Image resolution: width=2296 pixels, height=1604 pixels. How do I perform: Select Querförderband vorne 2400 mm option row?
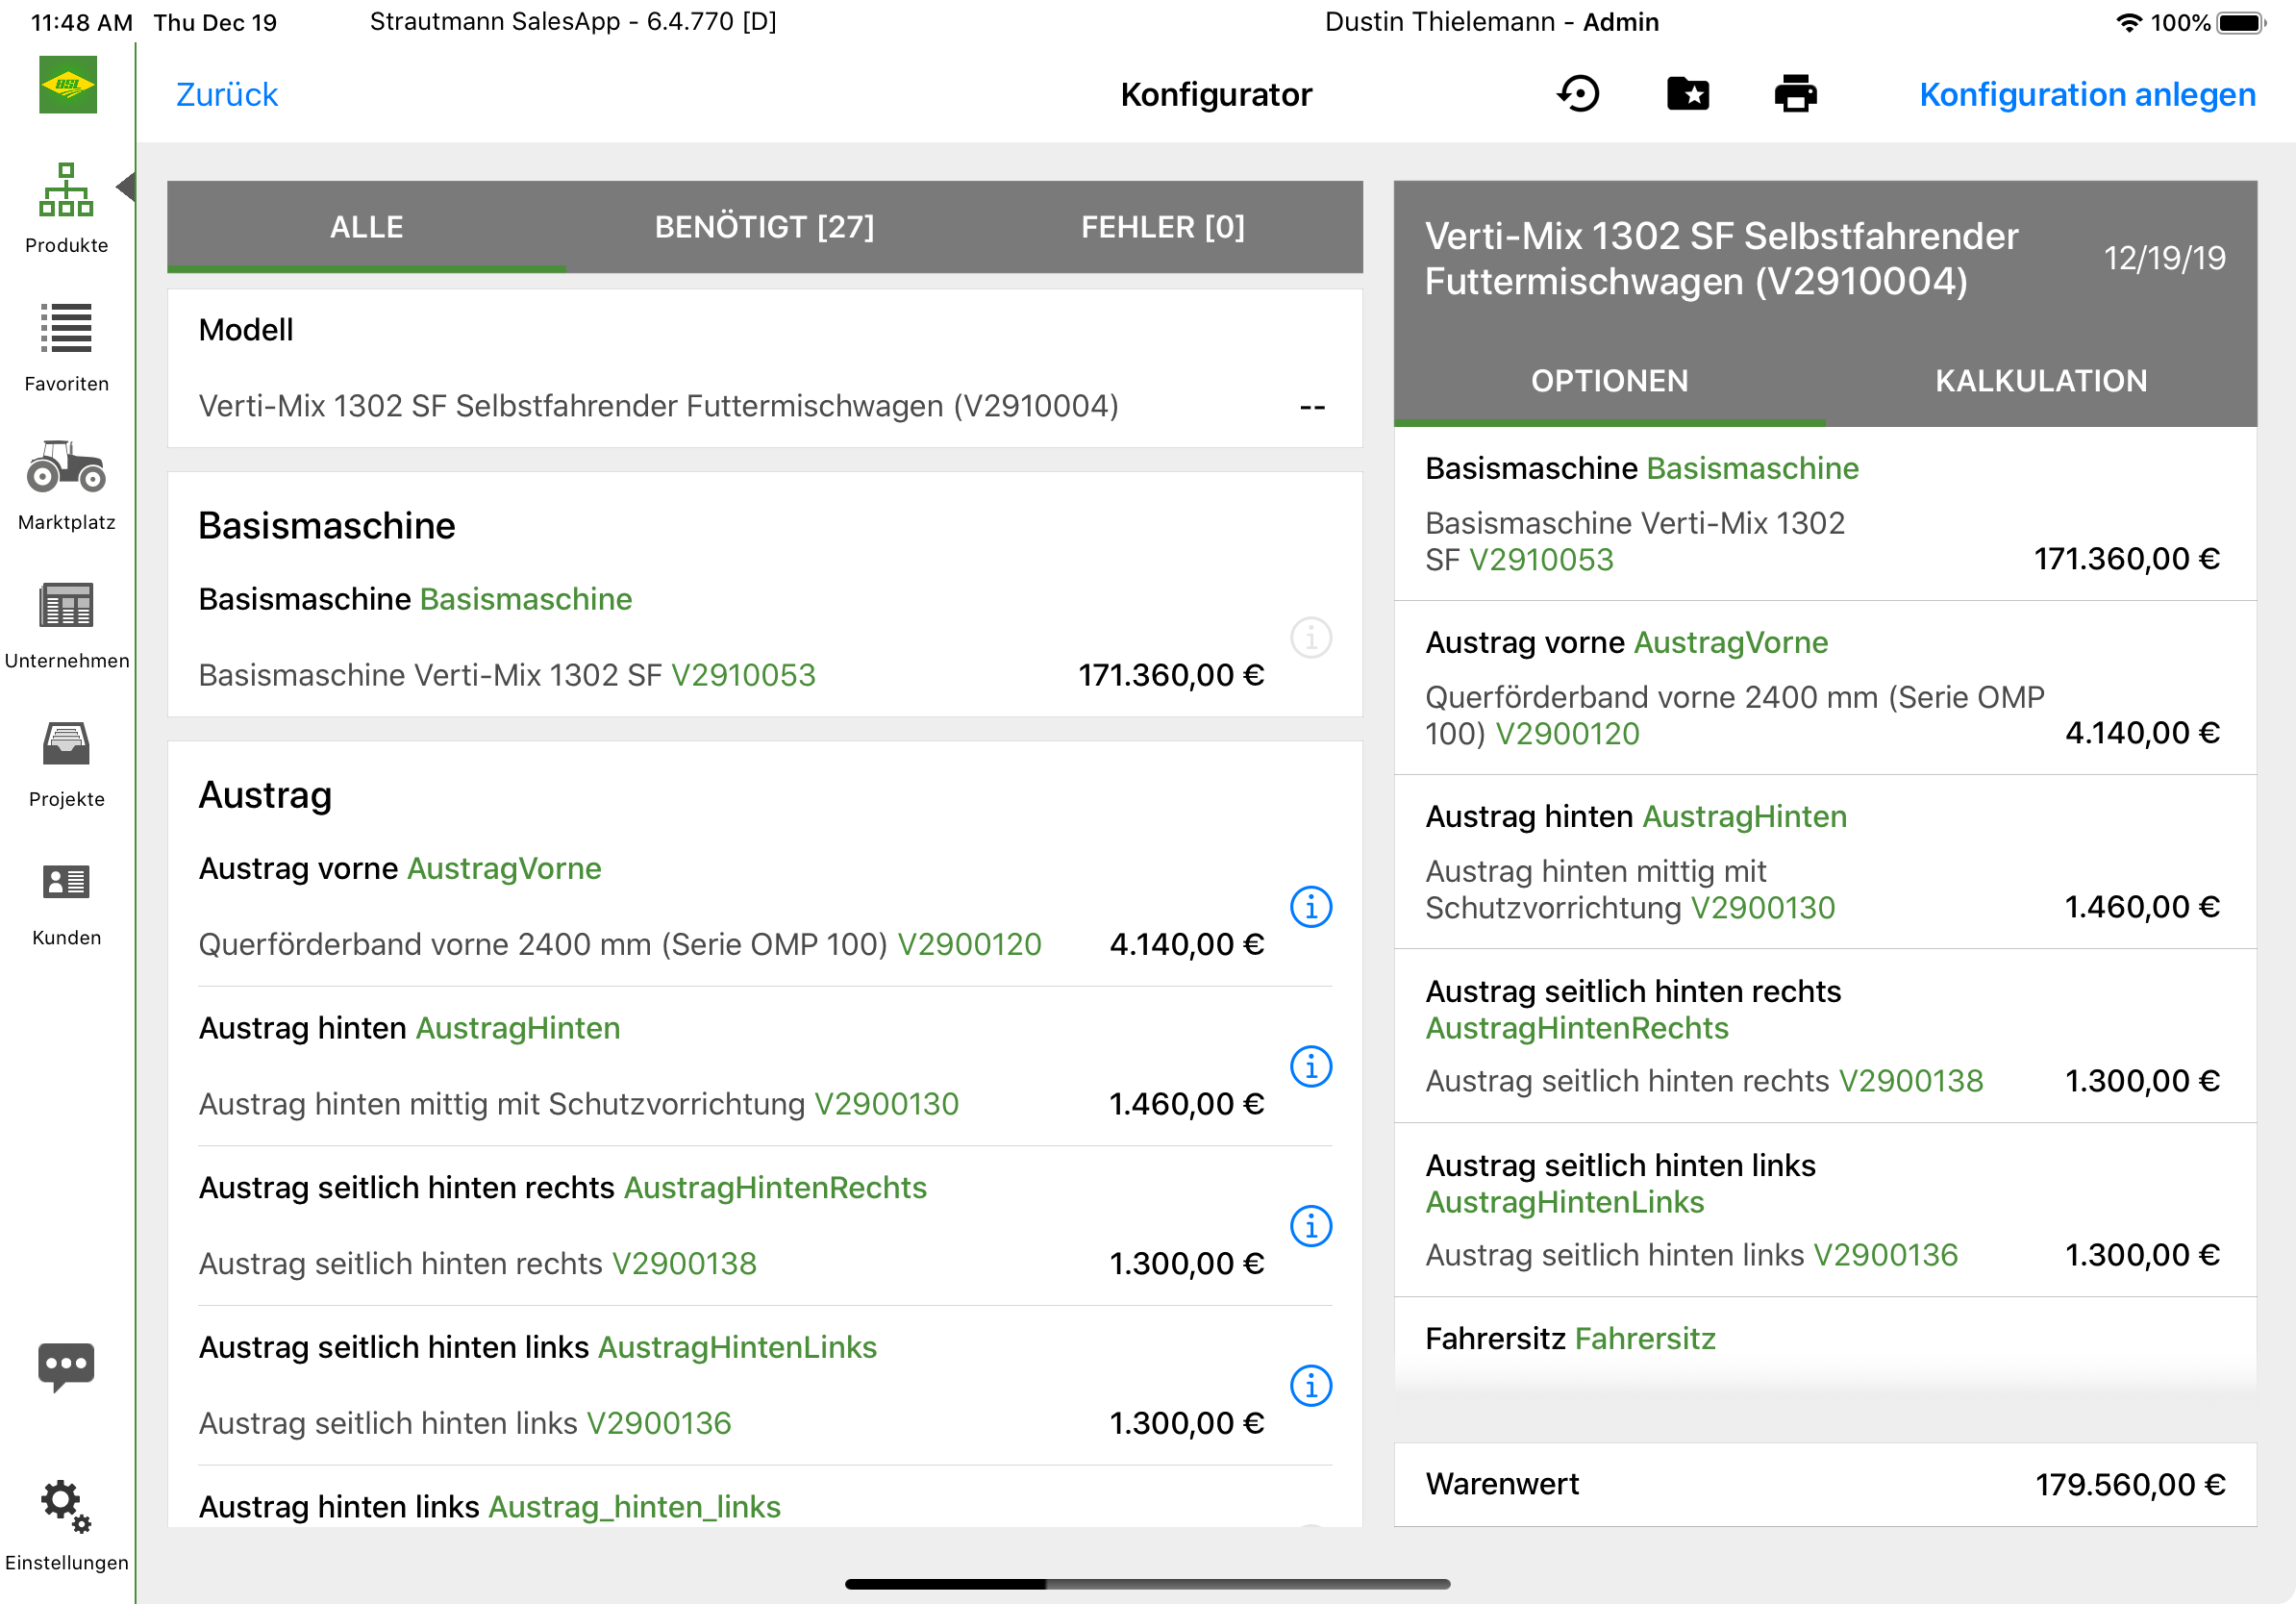click(731, 944)
